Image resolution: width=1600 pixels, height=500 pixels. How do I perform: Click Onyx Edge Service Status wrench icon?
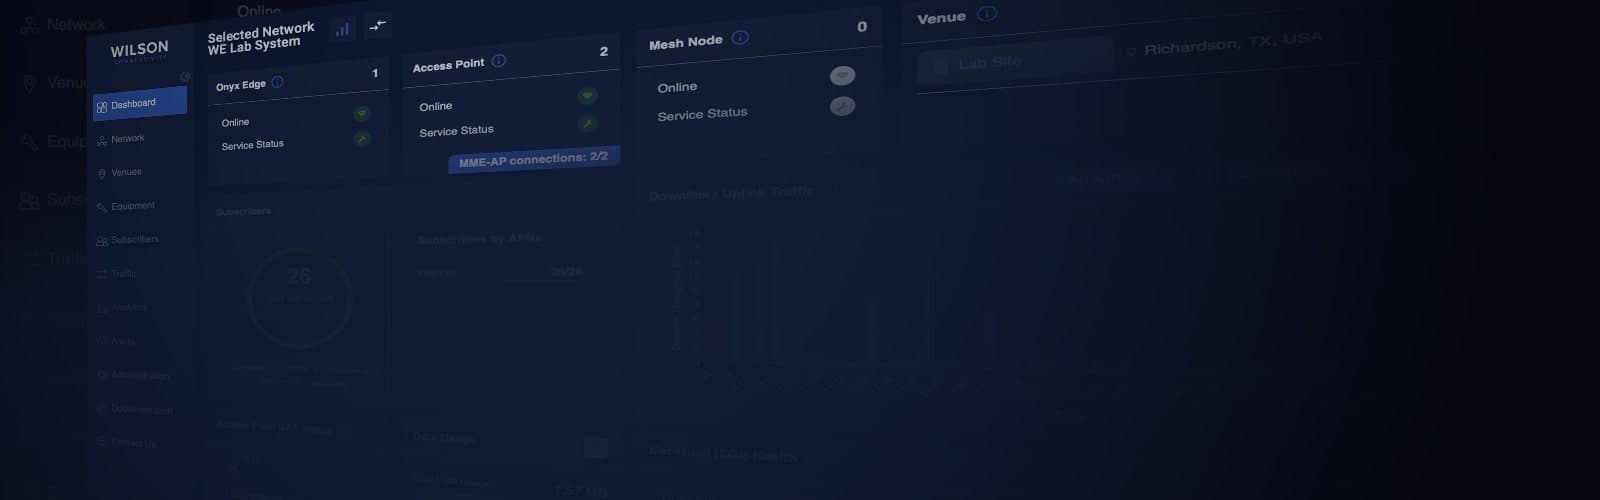(362, 138)
